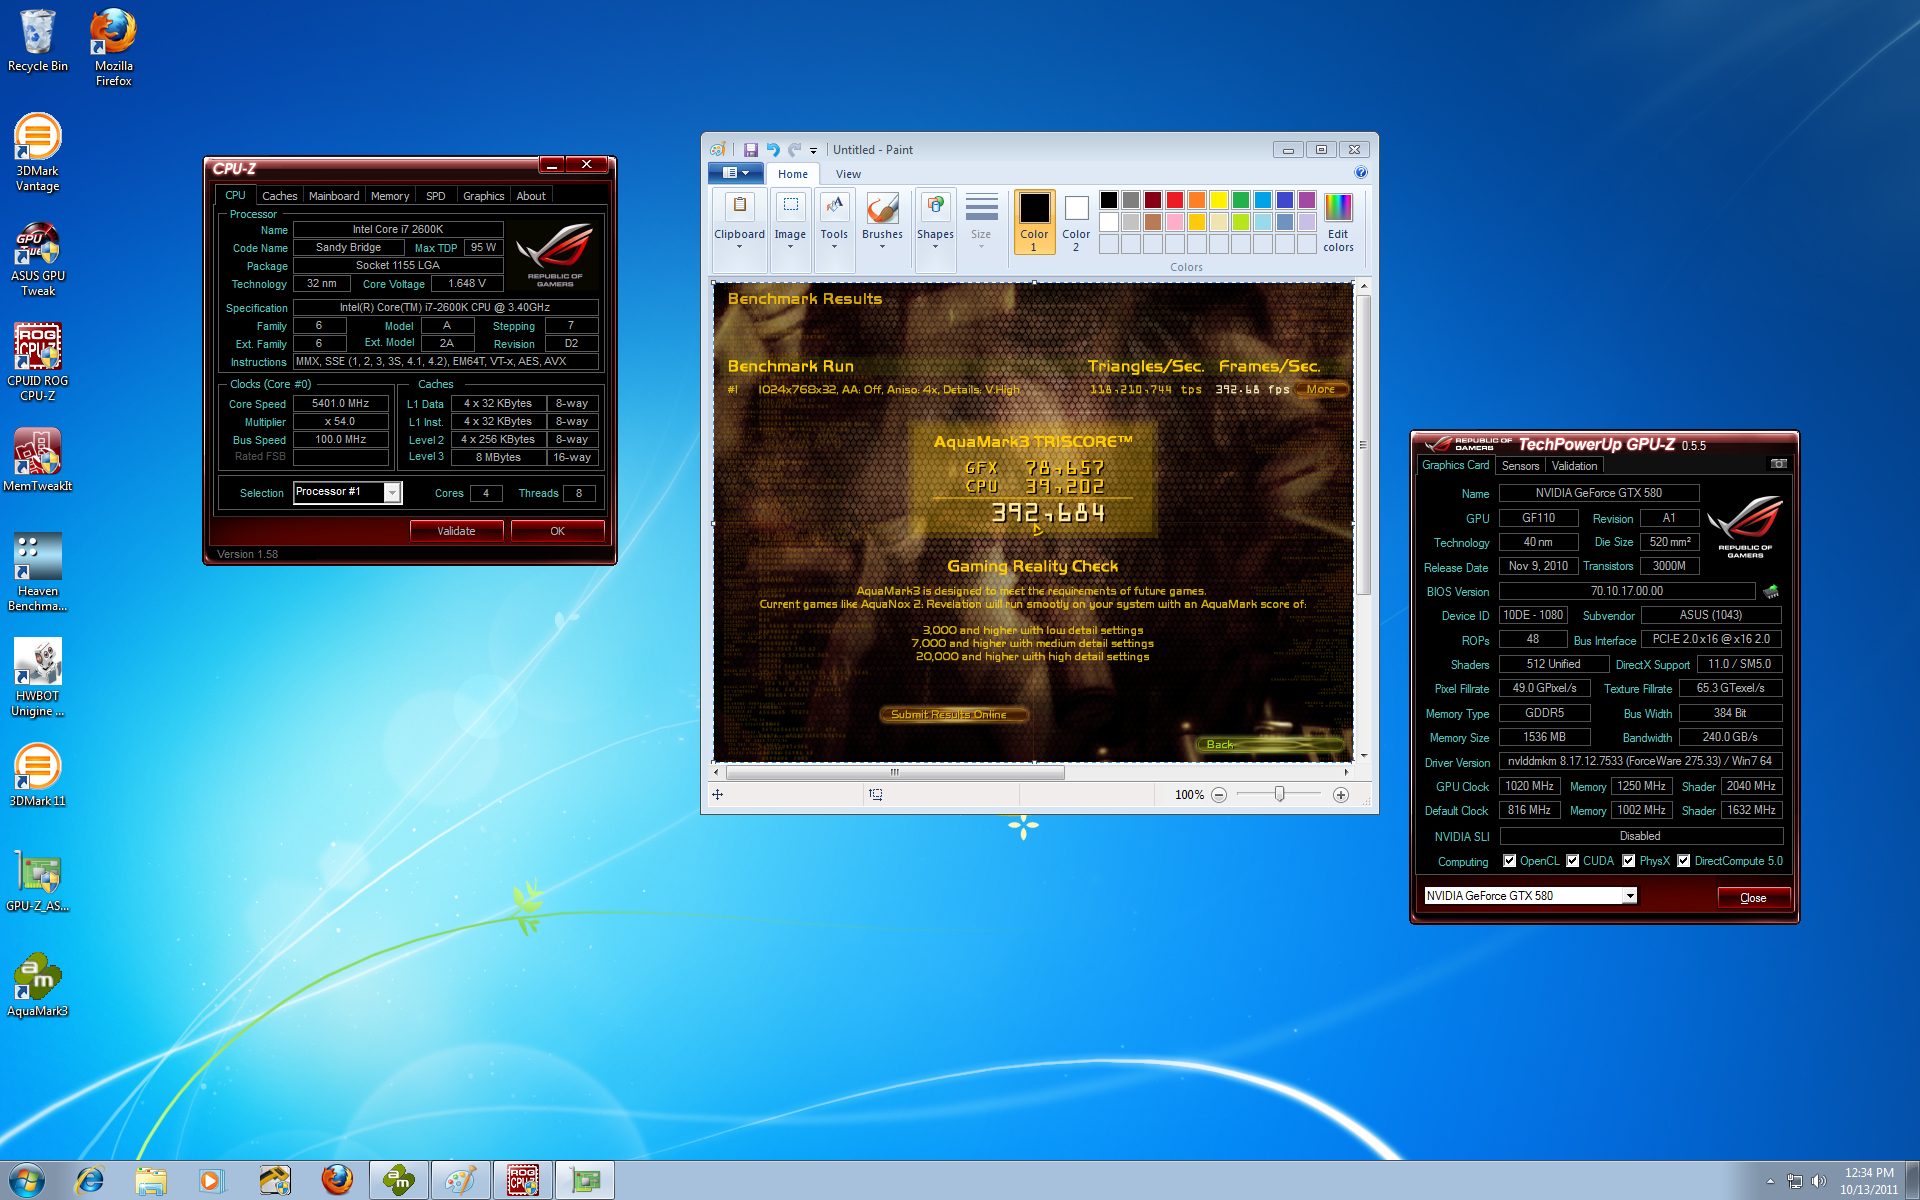Viewport: 1920px width, 1200px height.
Task: Toggle the DirectCompute 5.0 checkbox in GPU-Z
Action: coord(1684,861)
